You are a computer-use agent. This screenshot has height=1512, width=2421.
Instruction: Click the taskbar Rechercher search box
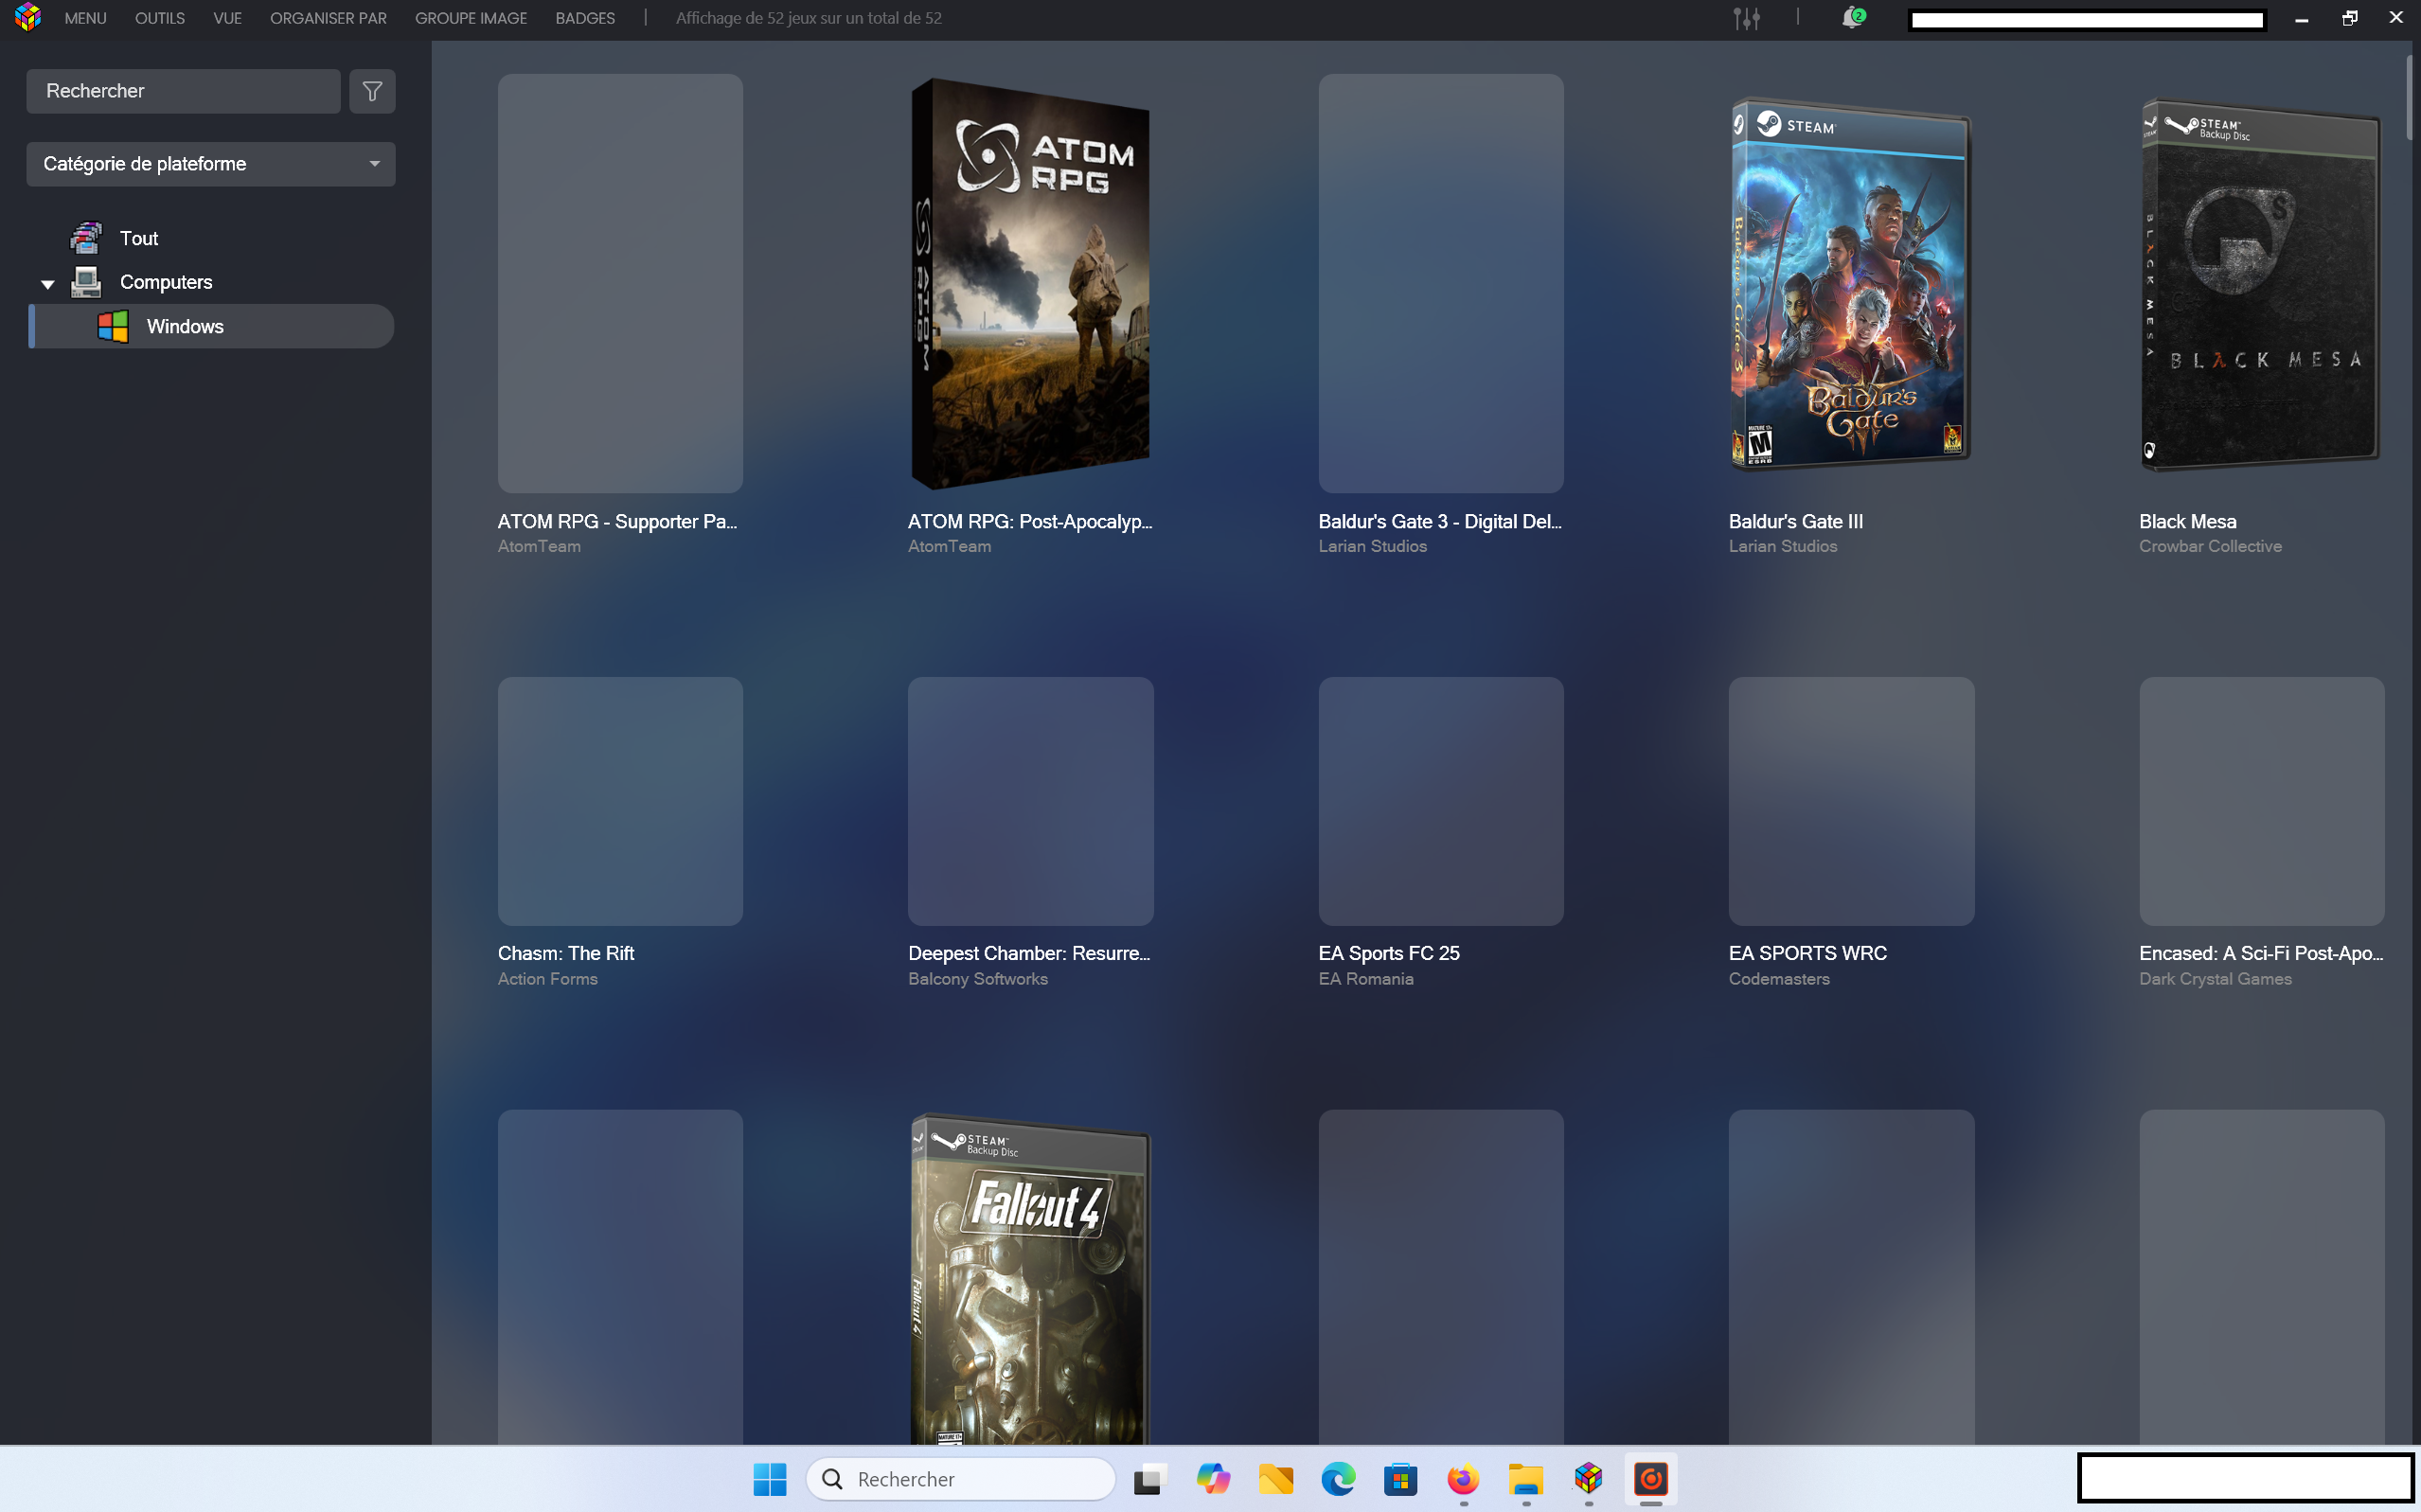960,1479
